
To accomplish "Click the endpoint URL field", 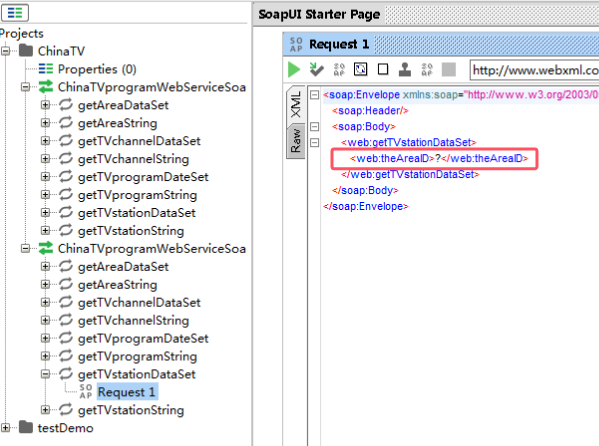I will (534, 70).
